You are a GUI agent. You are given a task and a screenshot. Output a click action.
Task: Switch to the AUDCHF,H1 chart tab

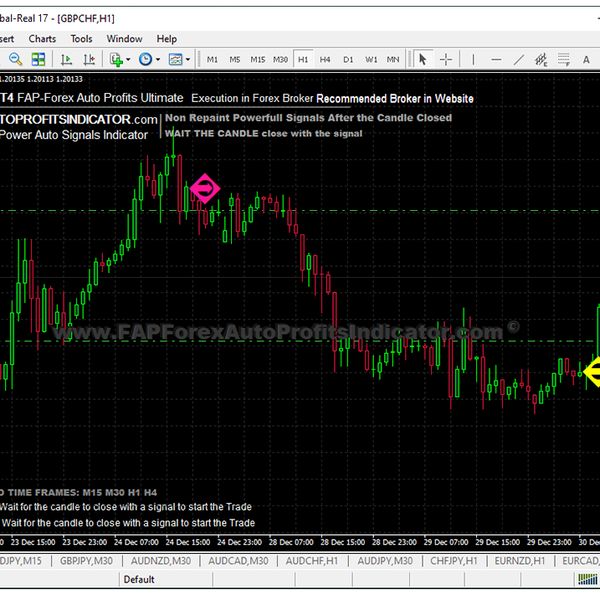click(x=312, y=561)
